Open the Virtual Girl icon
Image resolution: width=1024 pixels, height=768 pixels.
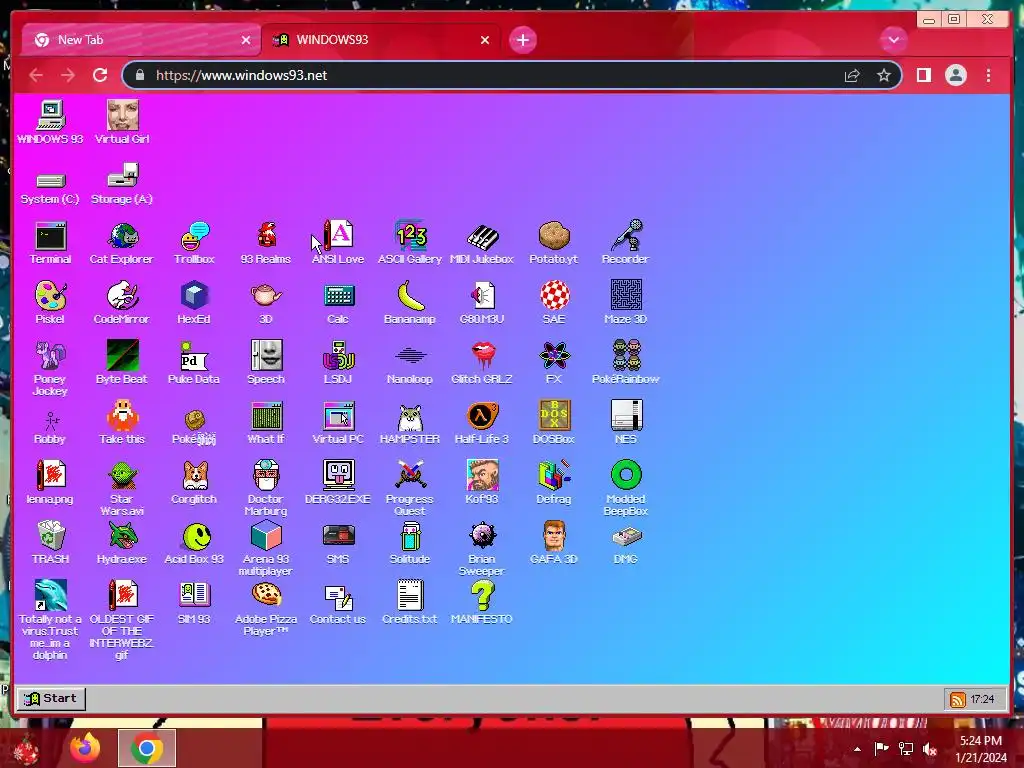[122, 122]
